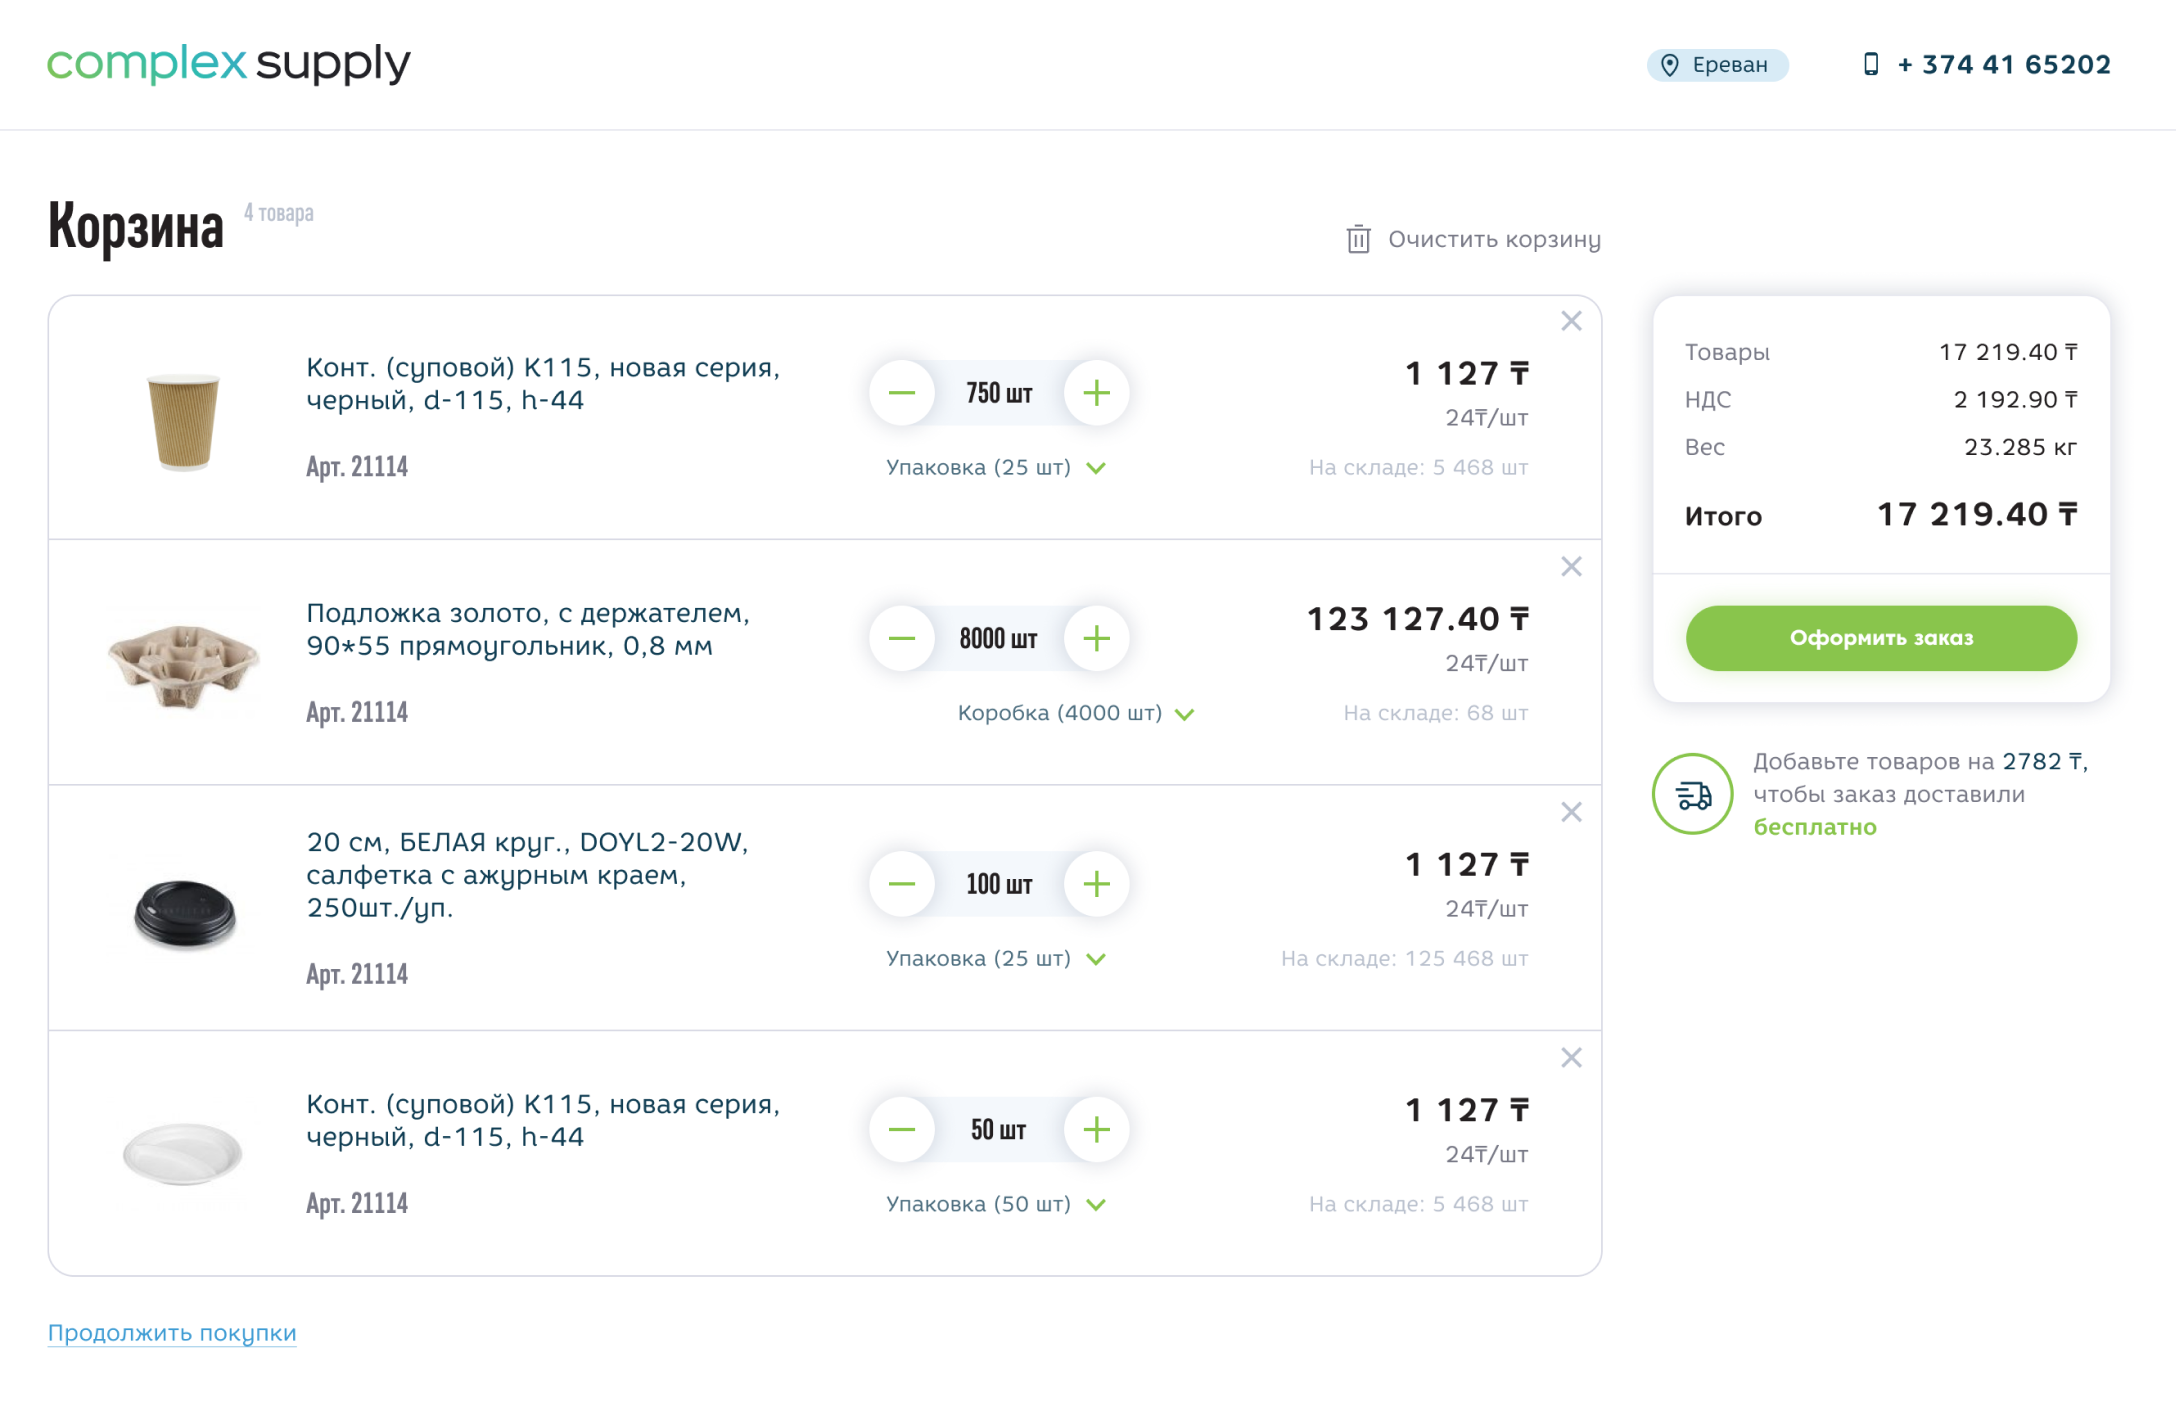Decrease quantity of the 8000 шт item
This screenshot has height=1410, width=2176.
[902, 639]
